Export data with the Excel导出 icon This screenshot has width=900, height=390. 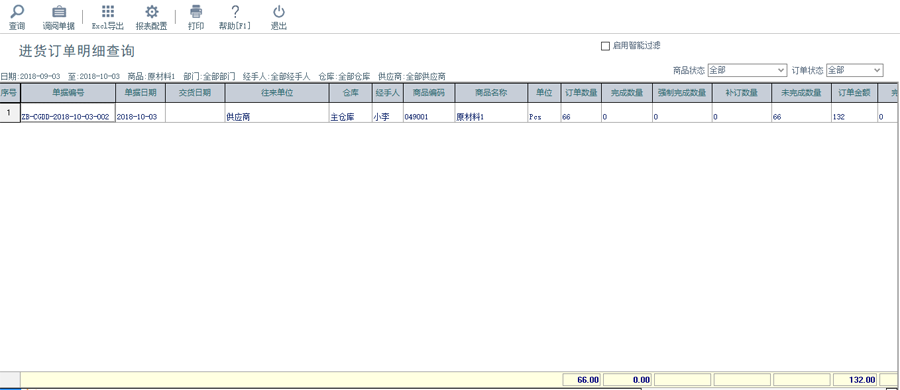point(107,11)
